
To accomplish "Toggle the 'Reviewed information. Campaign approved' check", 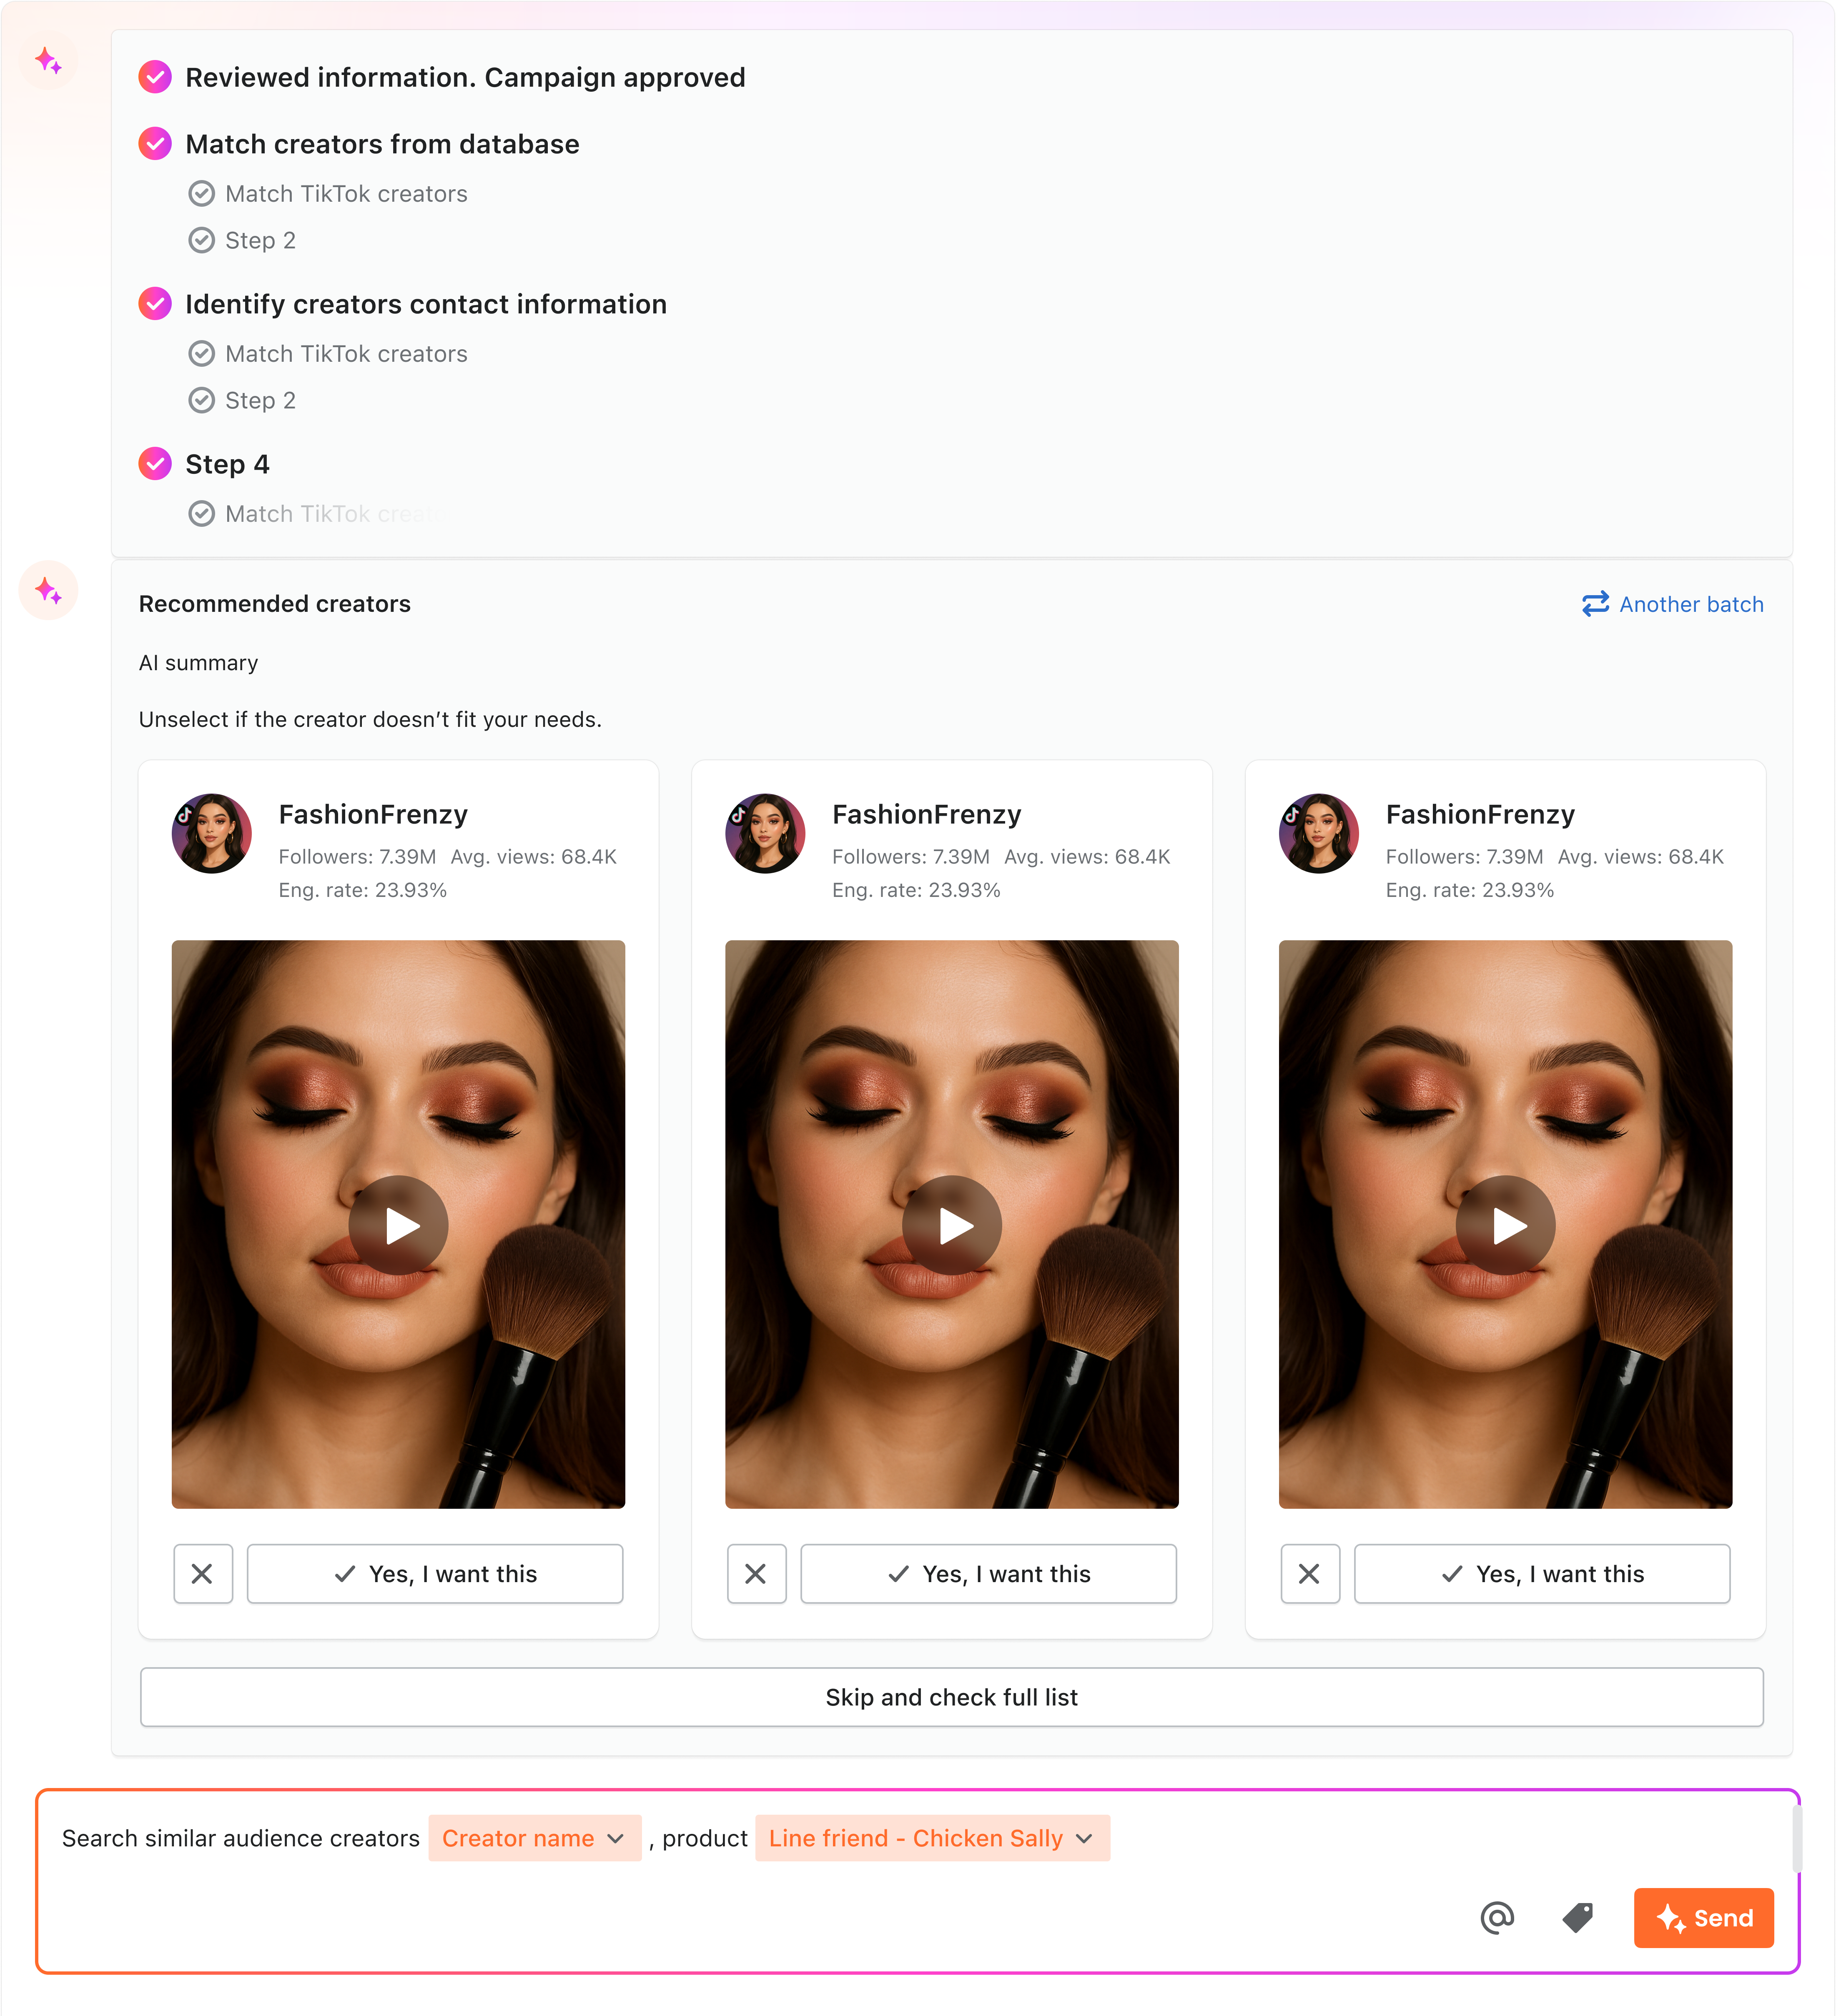I will pyautogui.click(x=155, y=77).
